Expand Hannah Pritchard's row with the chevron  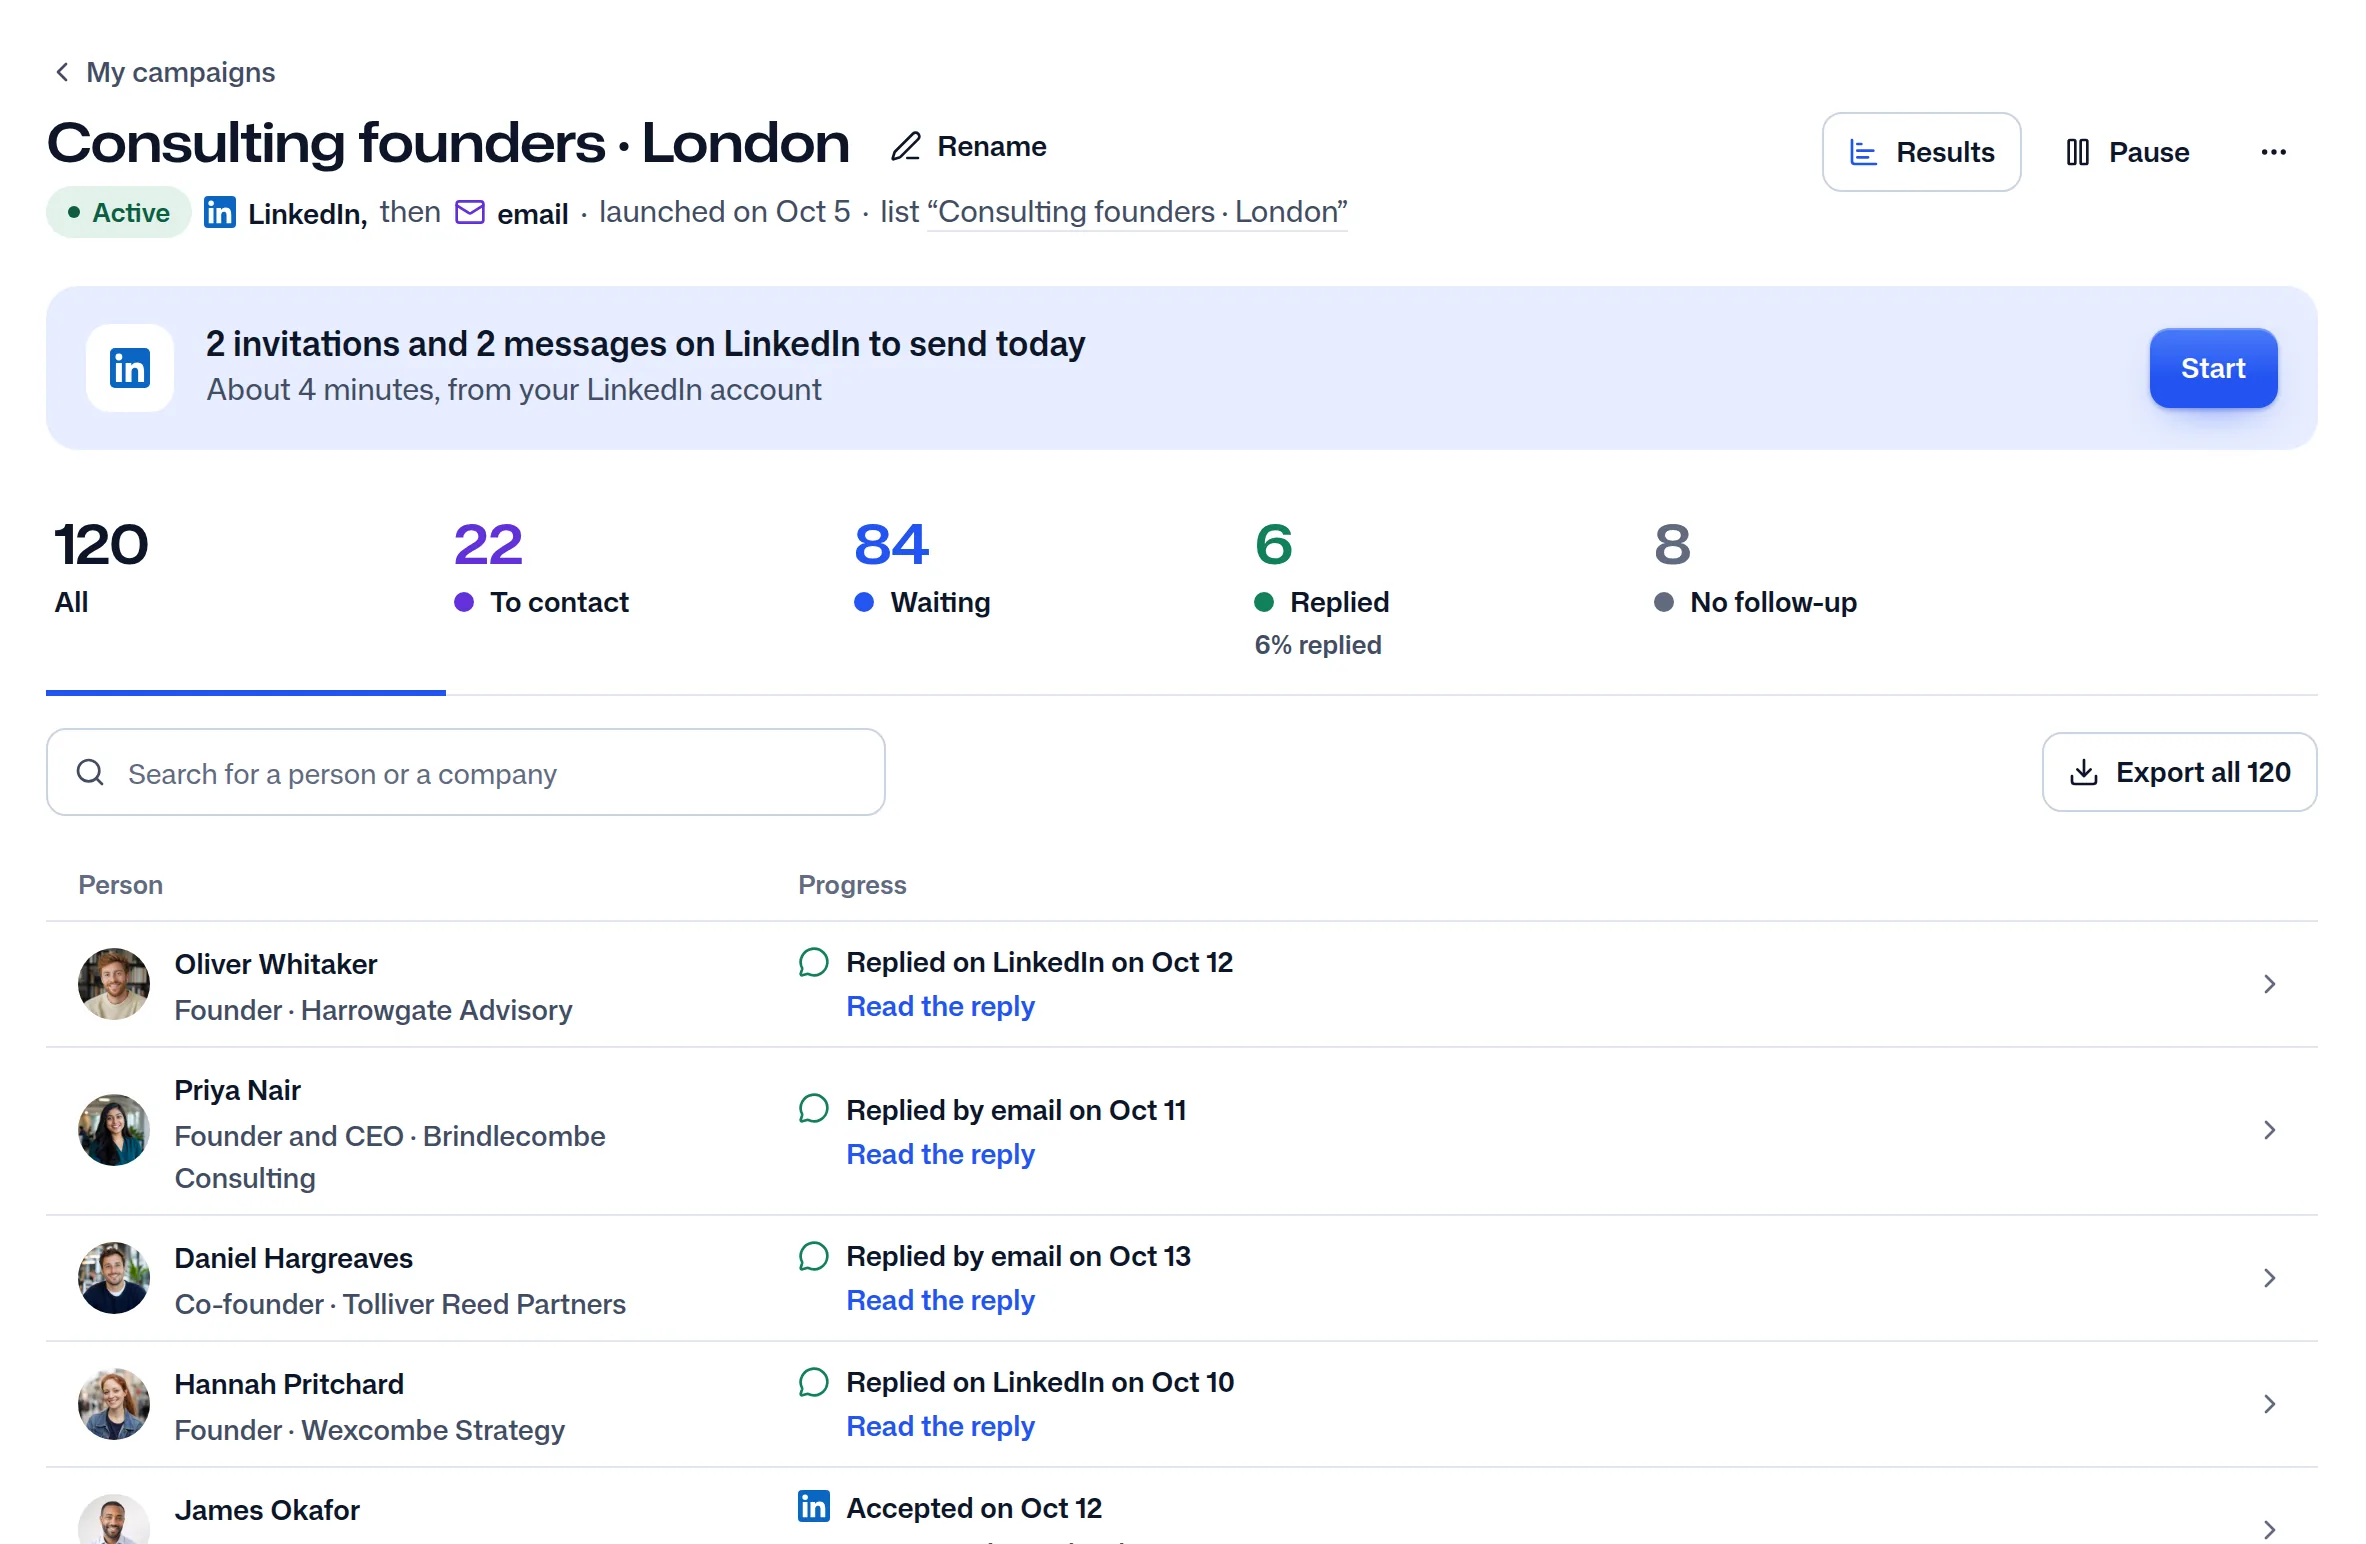coord(2270,1404)
